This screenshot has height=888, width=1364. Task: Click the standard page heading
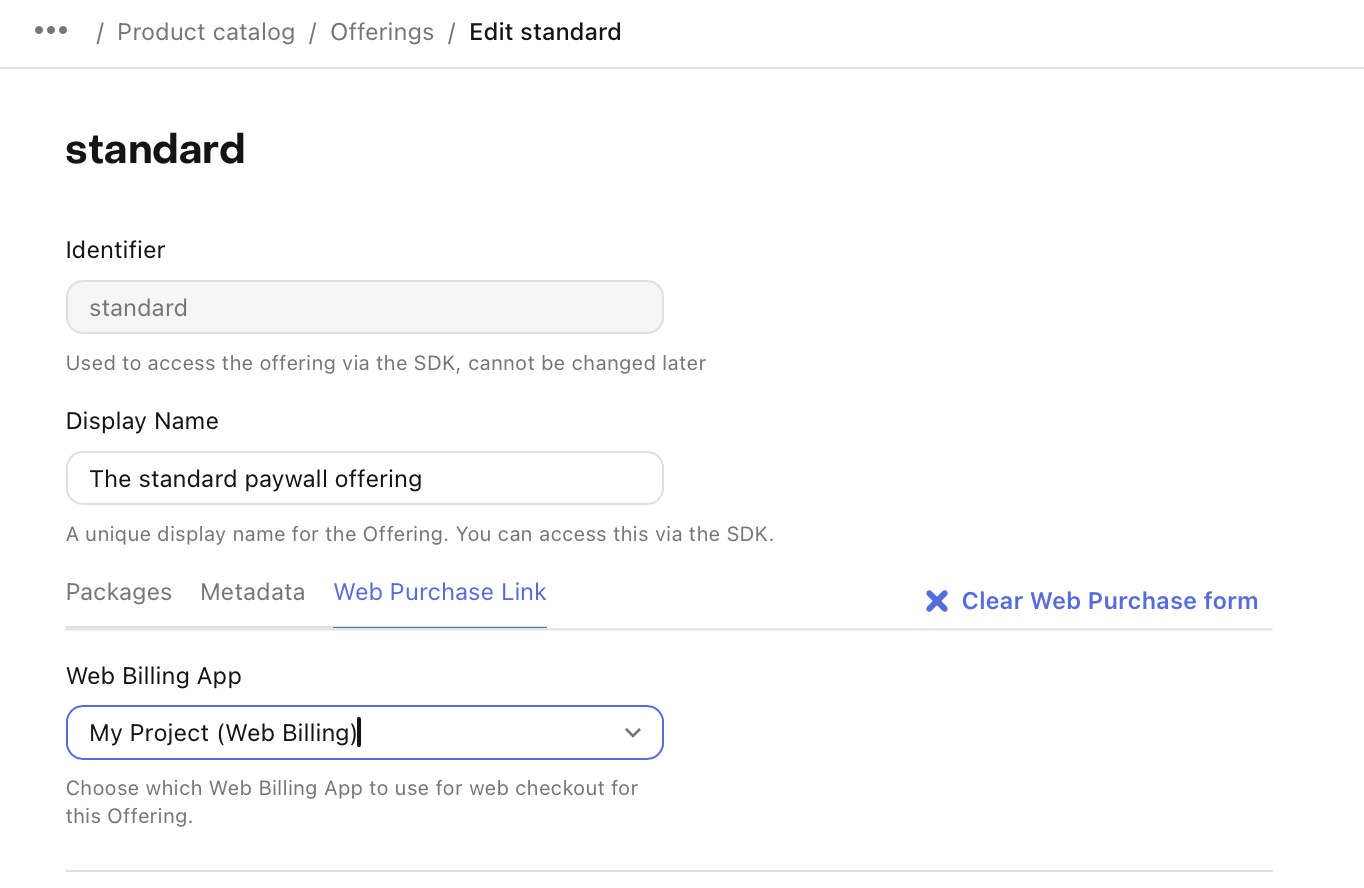[155, 149]
